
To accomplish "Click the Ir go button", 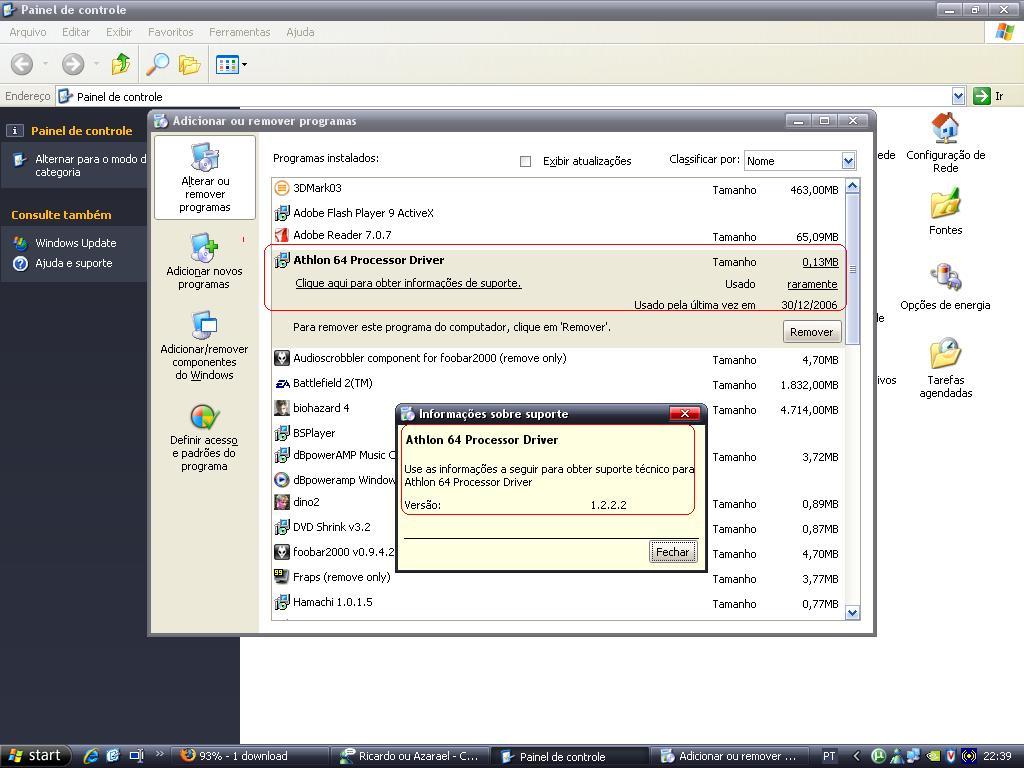I will coord(987,96).
